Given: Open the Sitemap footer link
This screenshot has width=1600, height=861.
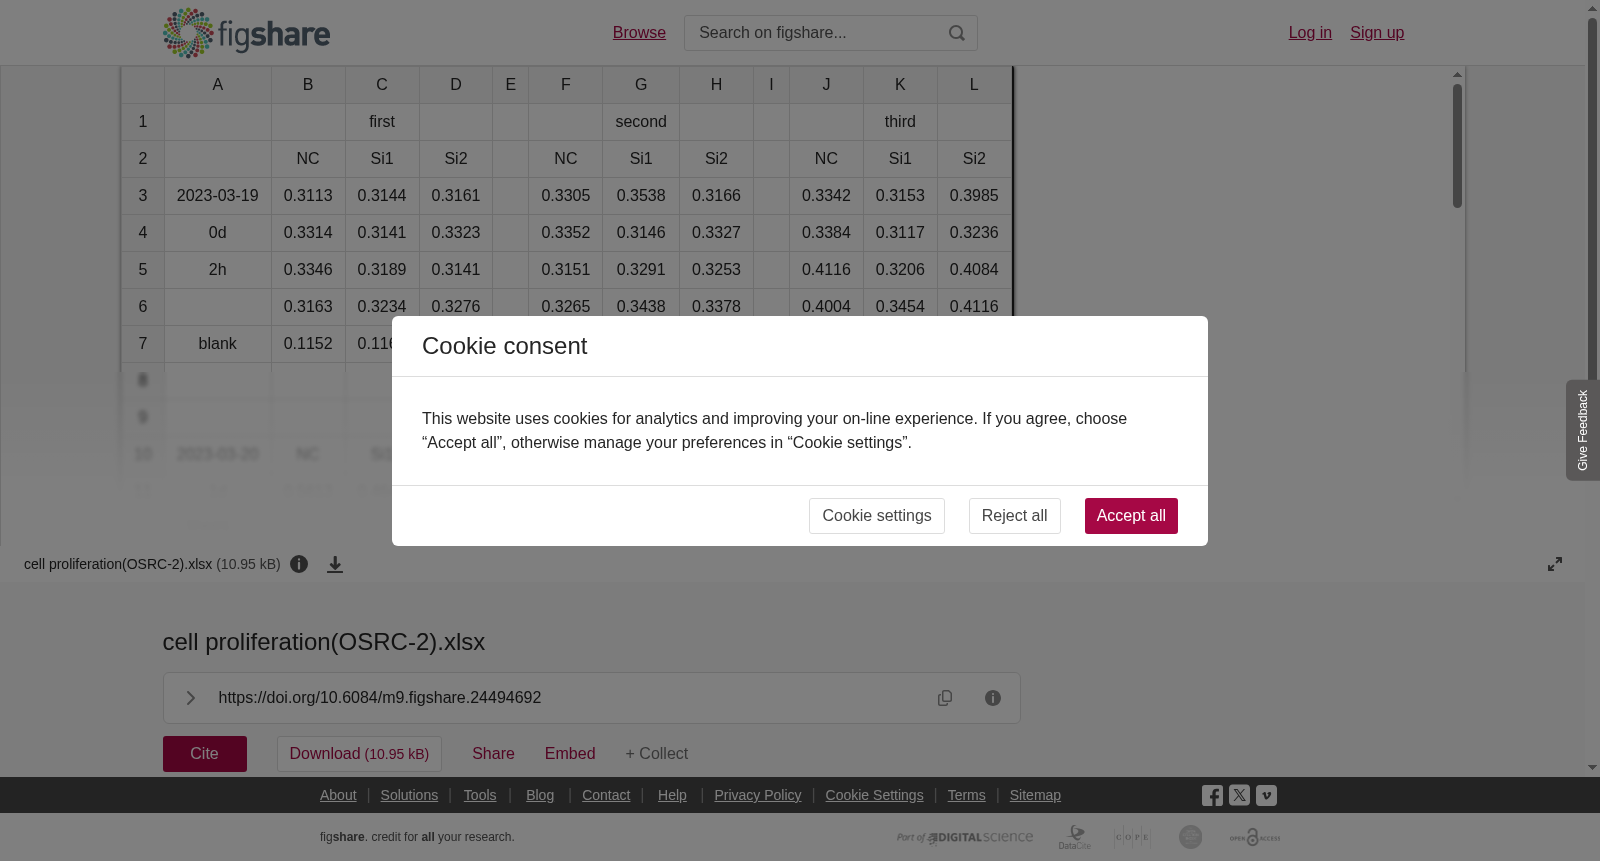Looking at the screenshot, I should click(1035, 795).
